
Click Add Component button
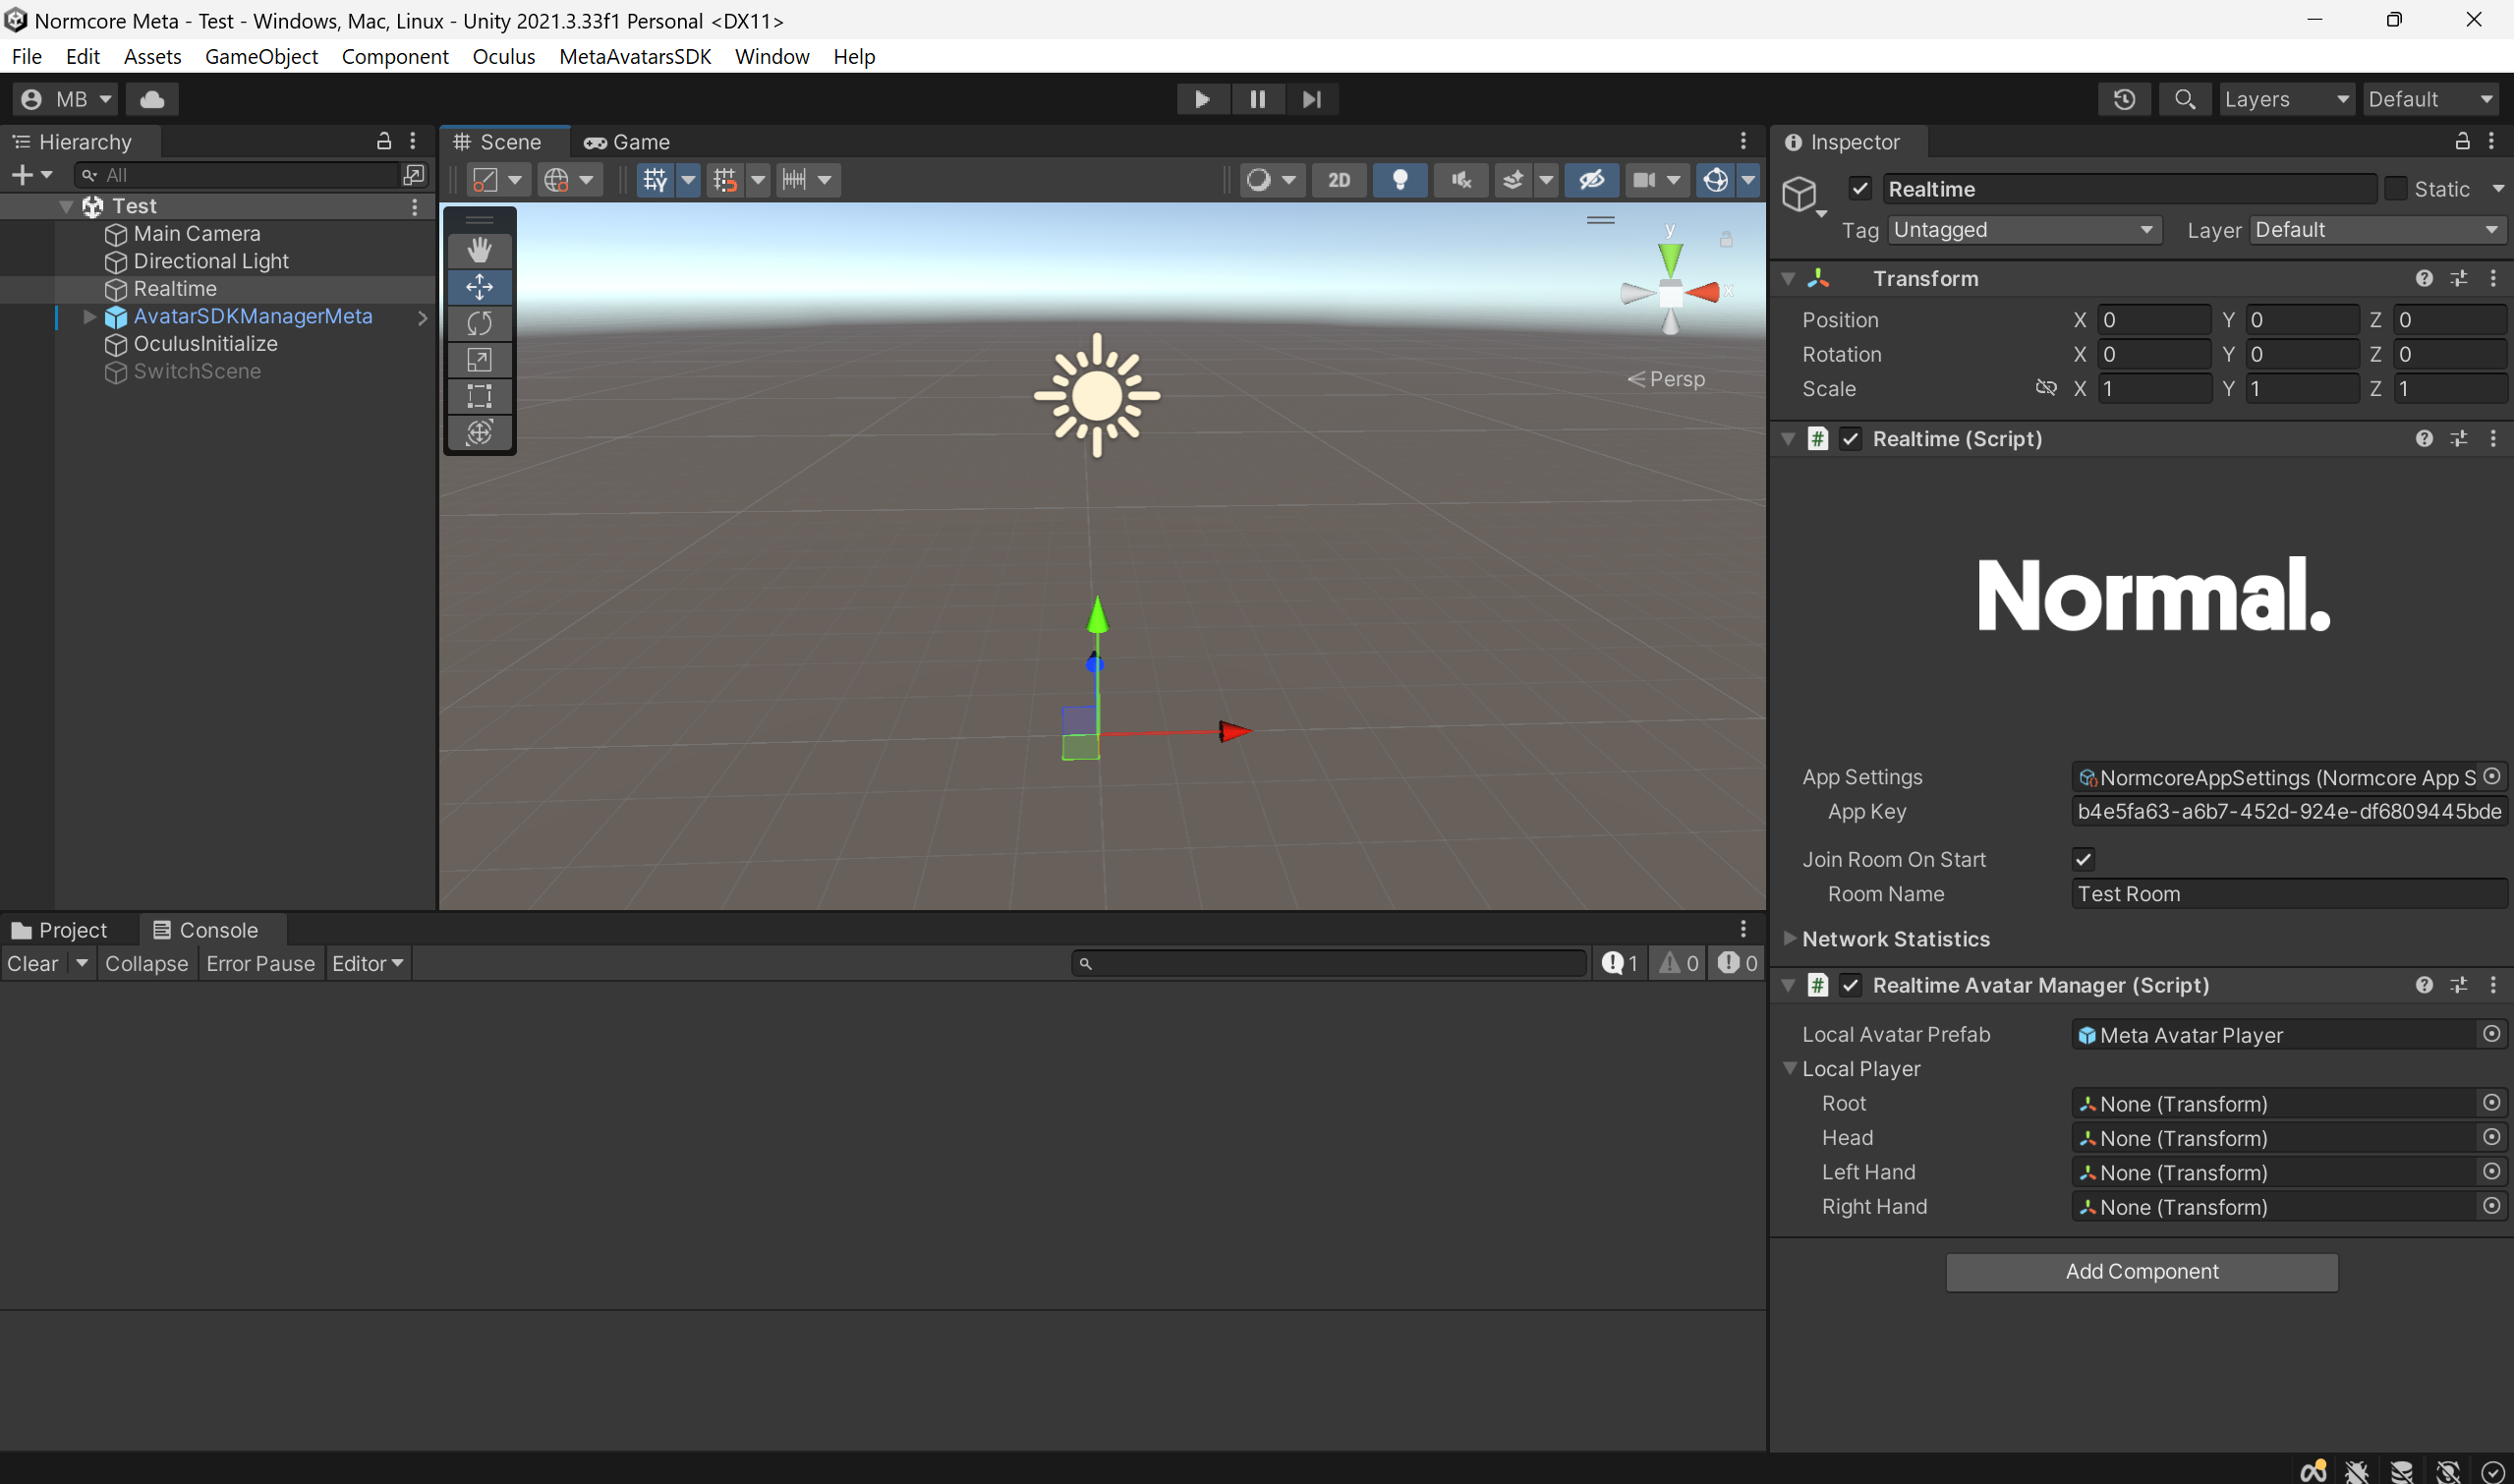click(2141, 1271)
